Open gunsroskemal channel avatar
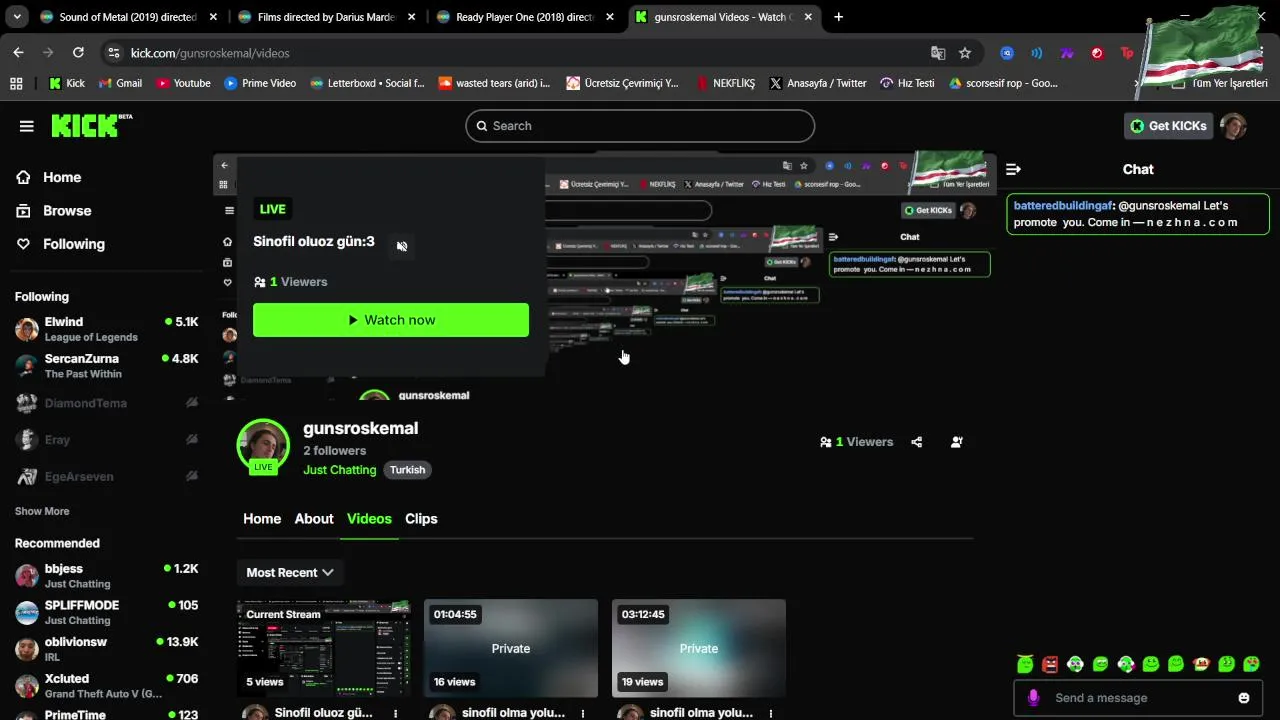Image resolution: width=1280 pixels, height=720 pixels. [x=263, y=445]
